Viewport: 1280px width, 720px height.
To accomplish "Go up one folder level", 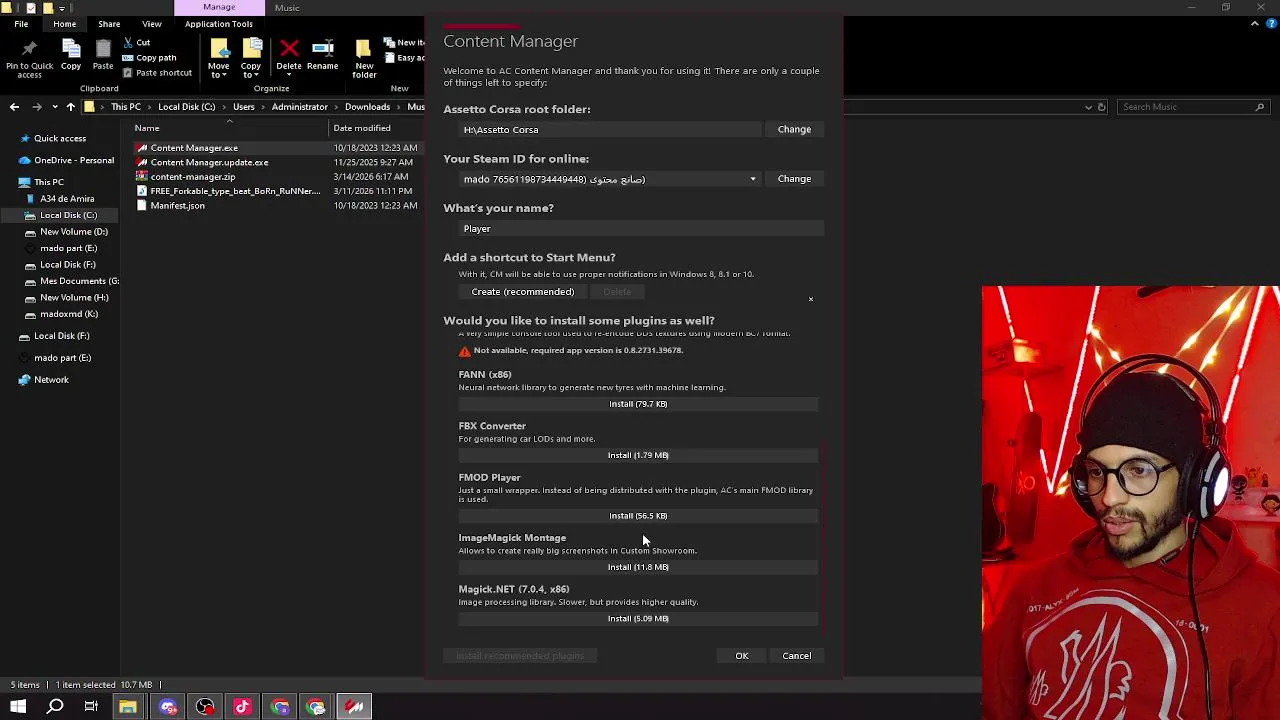I will (x=70, y=107).
